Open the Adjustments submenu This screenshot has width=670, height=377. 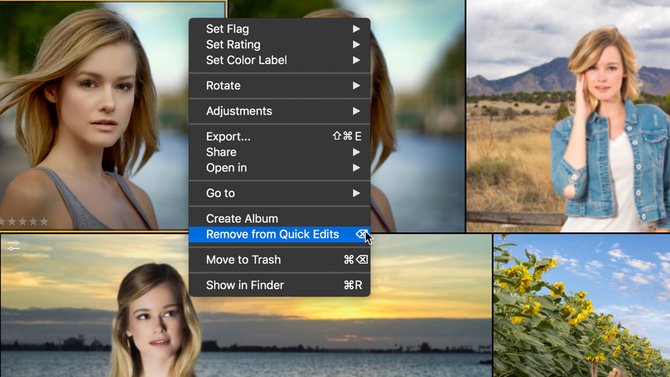(x=279, y=111)
